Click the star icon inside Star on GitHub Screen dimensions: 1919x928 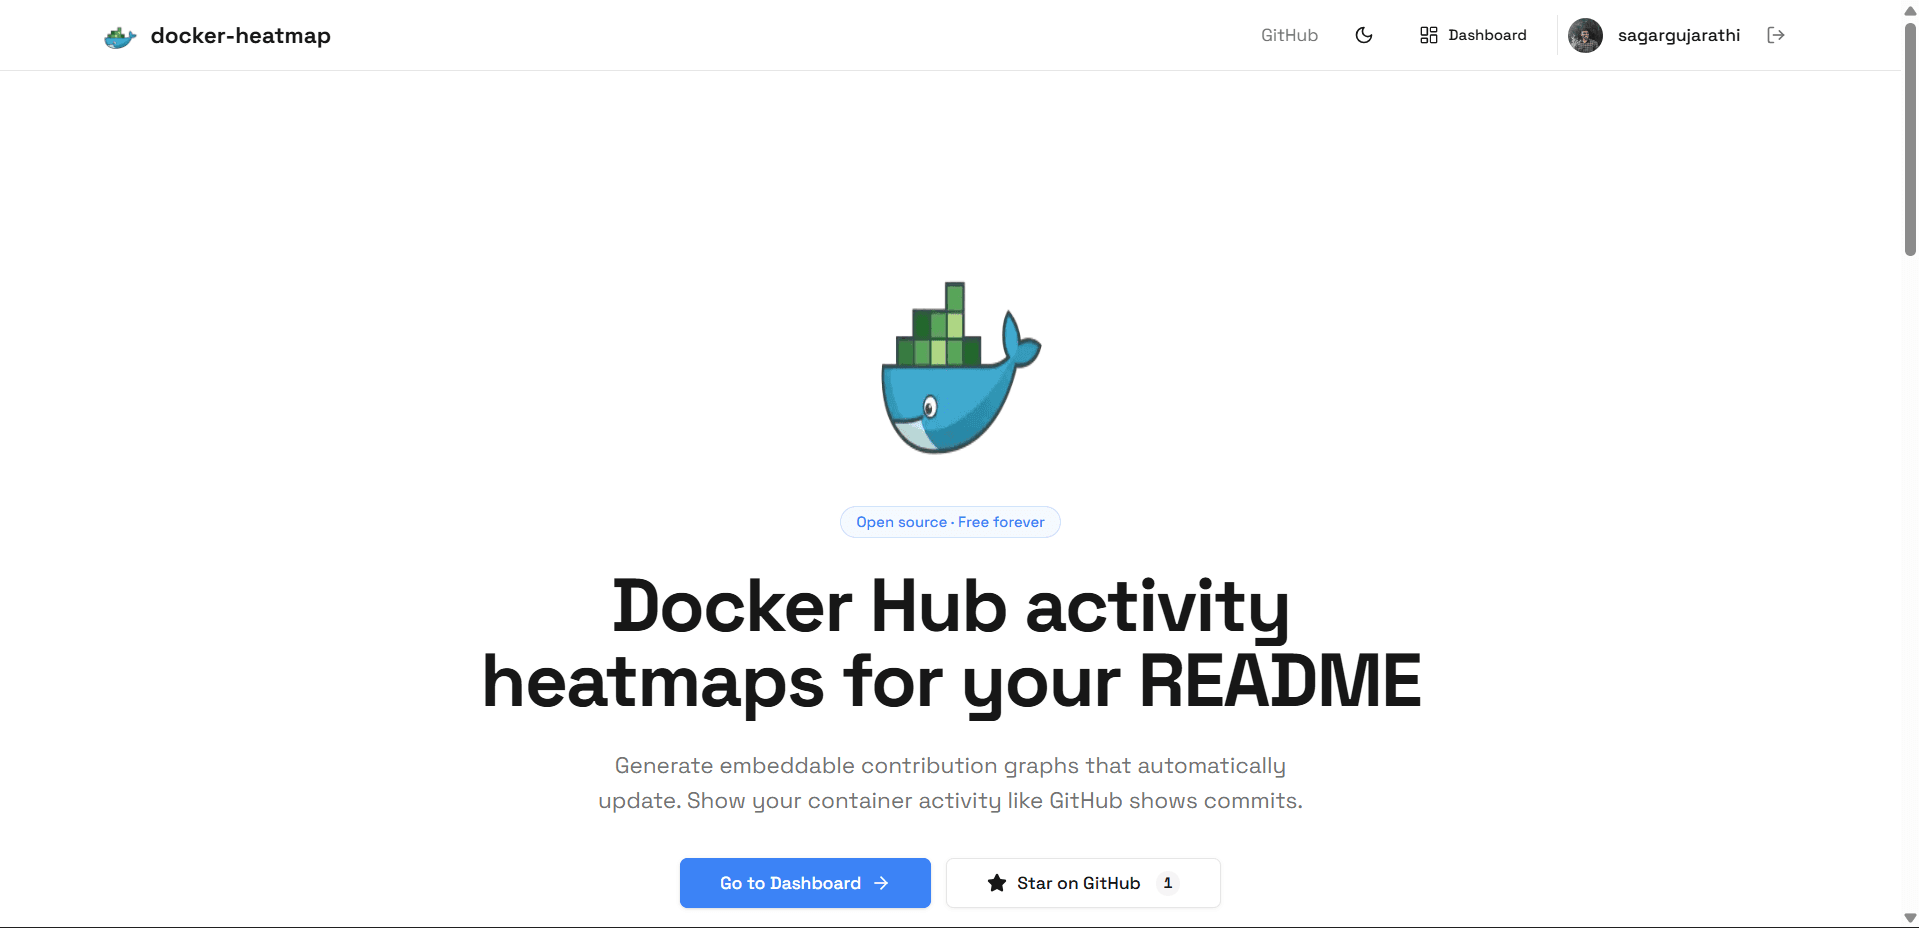tap(996, 883)
